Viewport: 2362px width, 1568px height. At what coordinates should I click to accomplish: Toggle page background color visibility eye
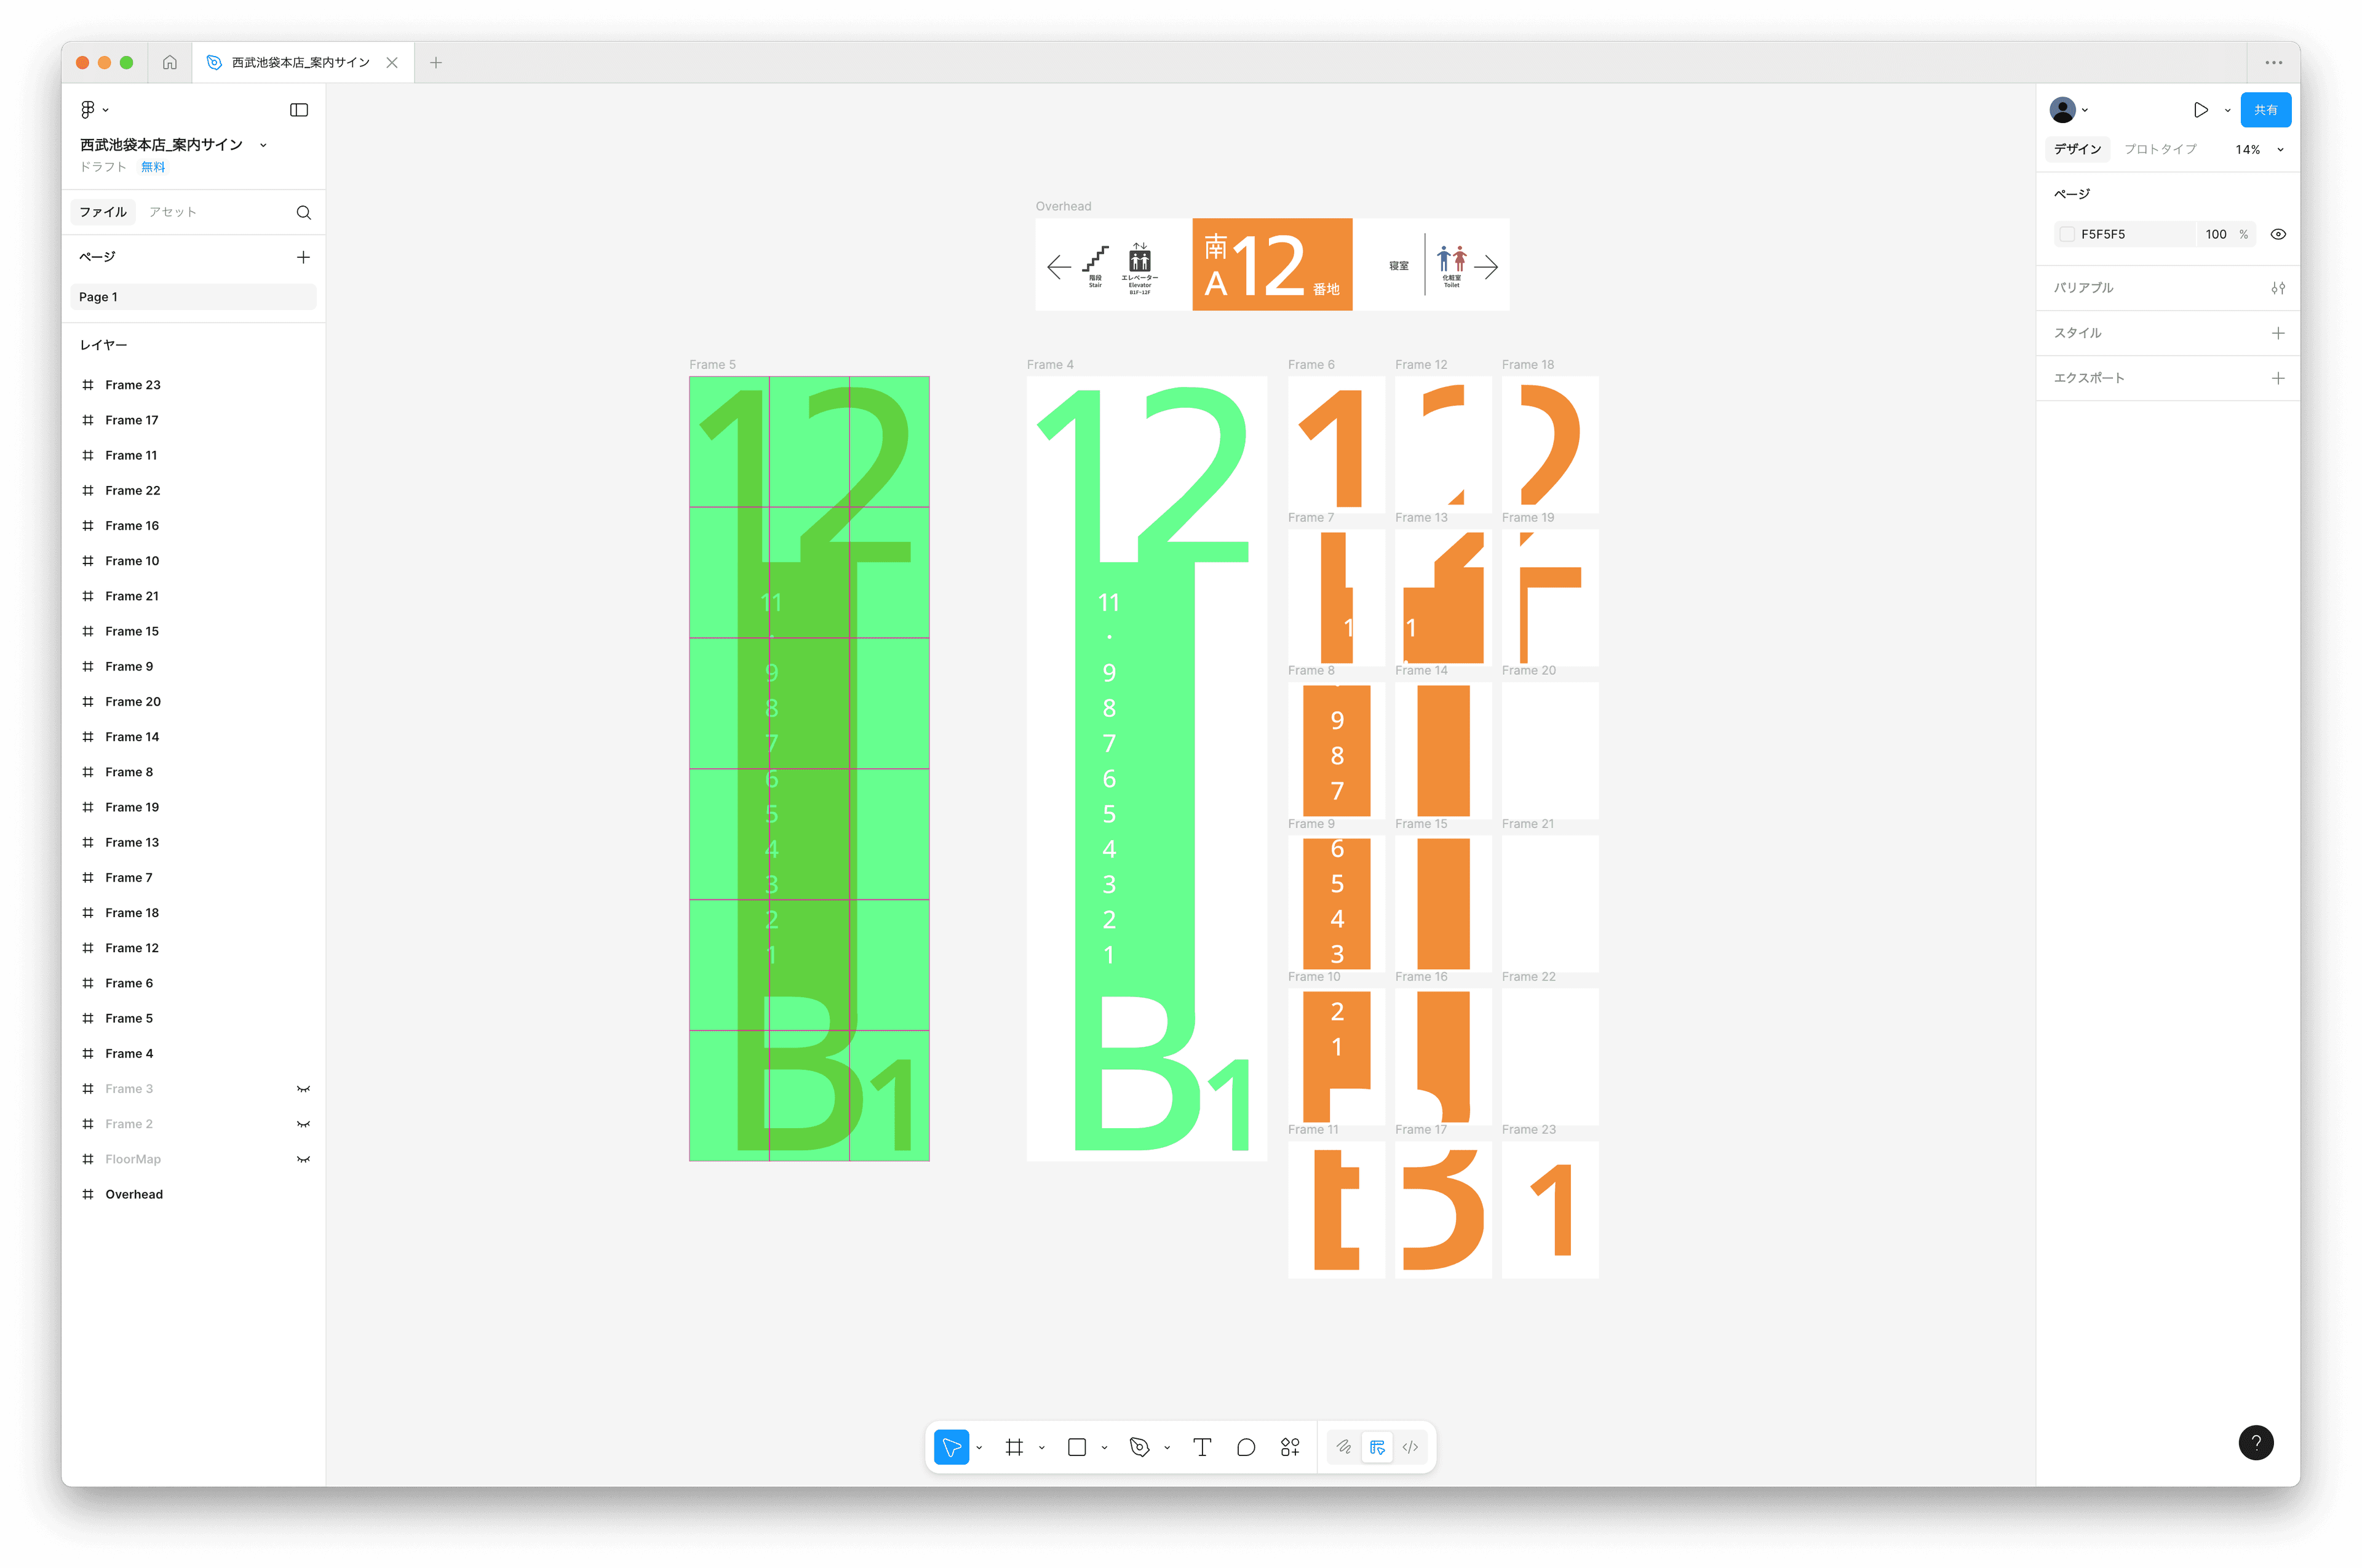pos(2278,234)
